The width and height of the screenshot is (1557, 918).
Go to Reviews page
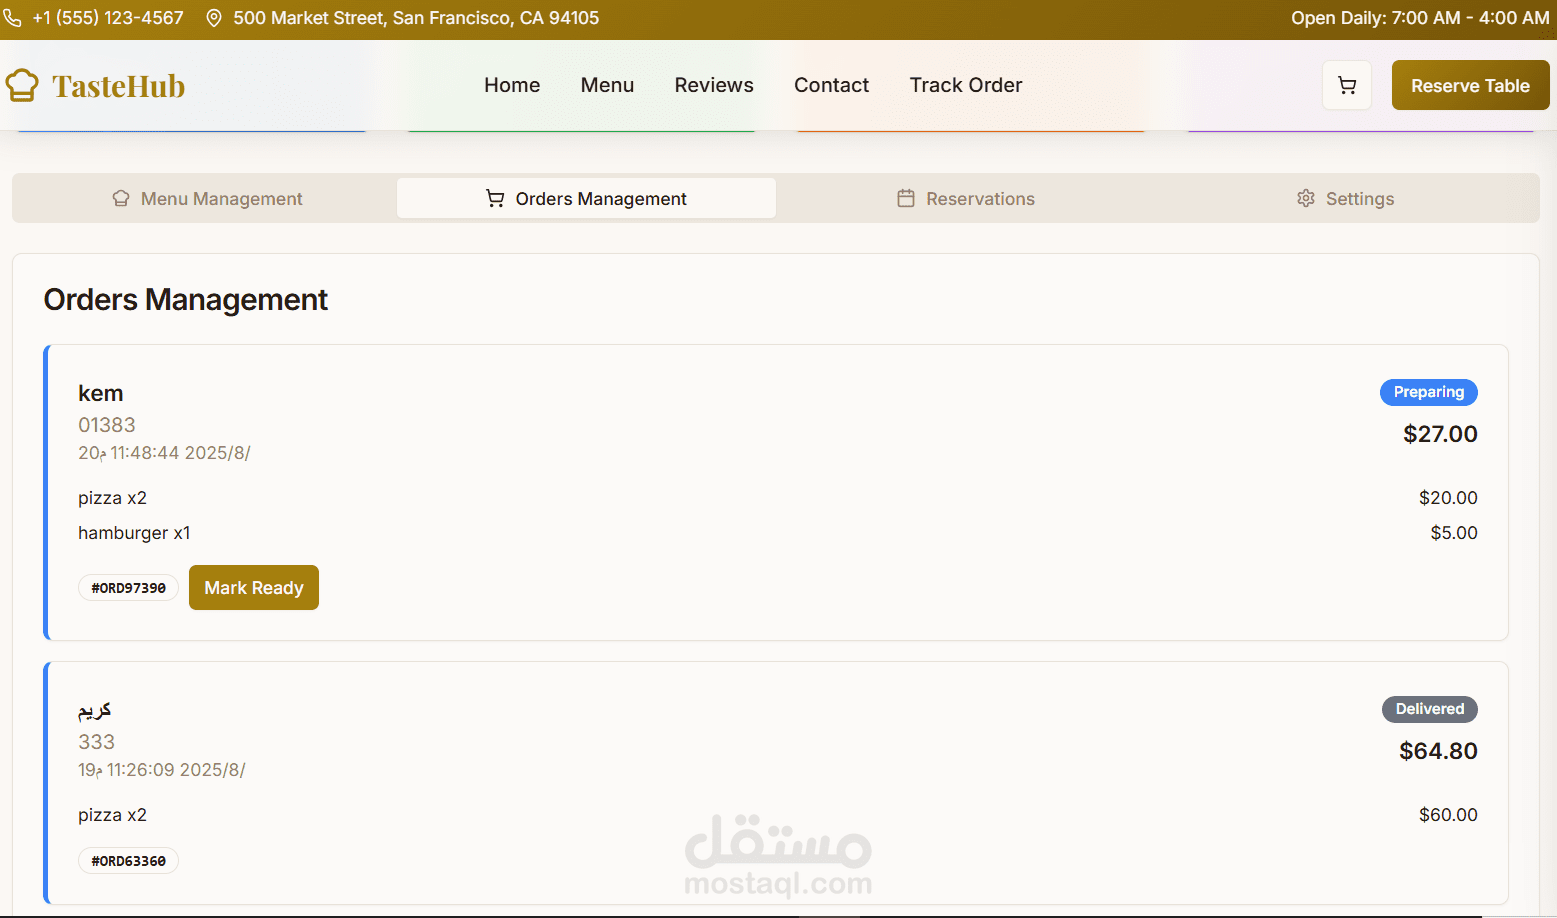(x=714, y=85)
